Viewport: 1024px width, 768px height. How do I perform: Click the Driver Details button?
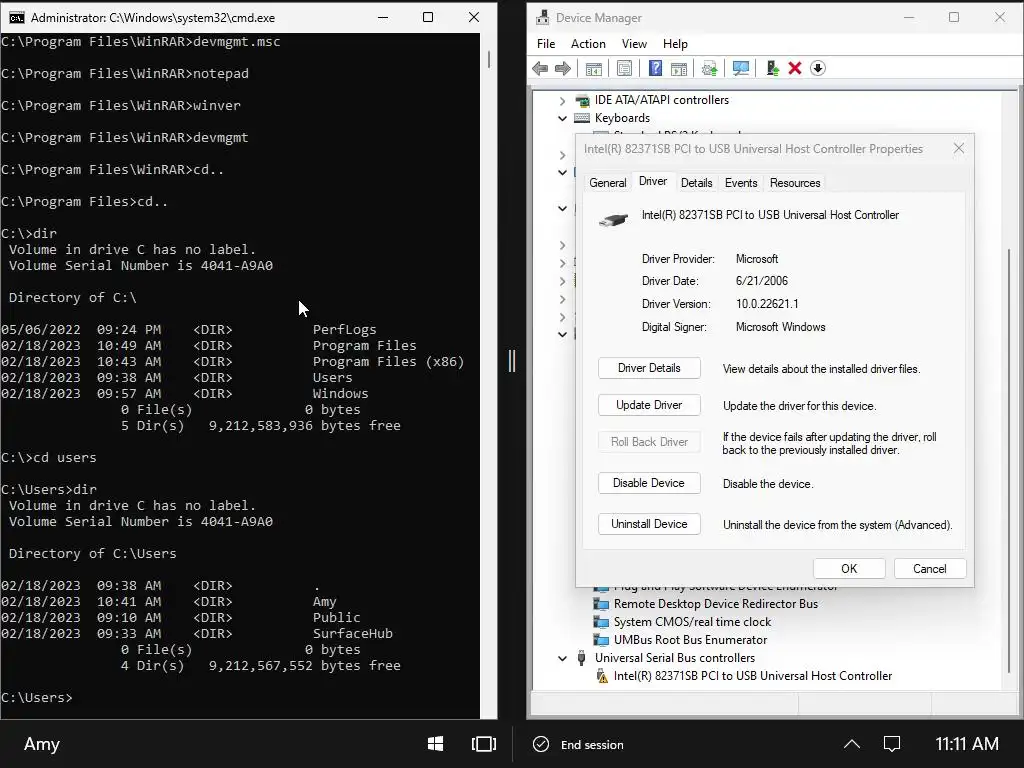tap(649, 368)
